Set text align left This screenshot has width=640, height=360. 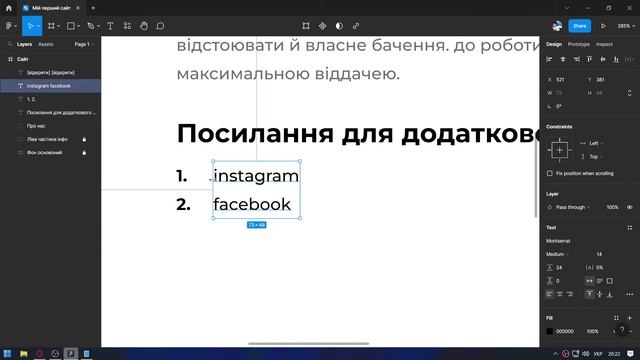coord(550,294)
